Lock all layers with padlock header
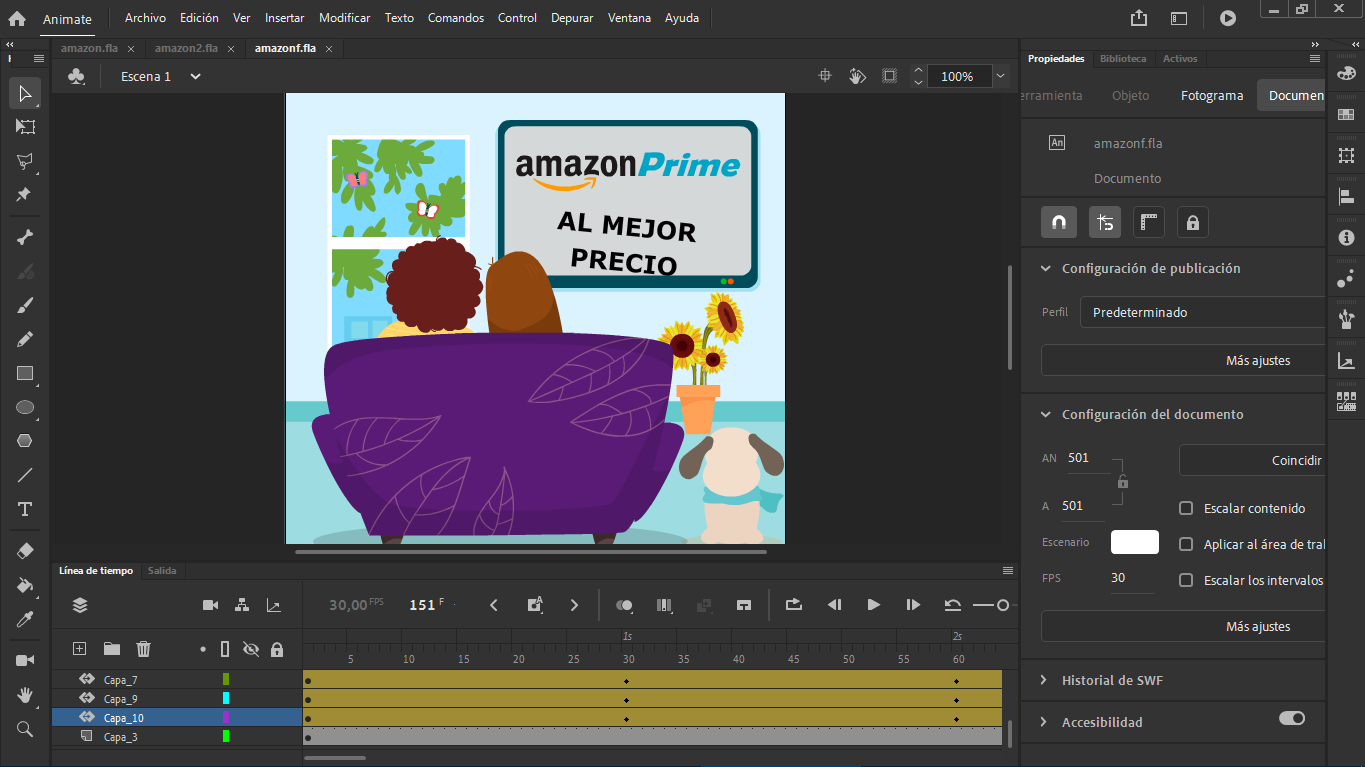1365x767 pixels. point(277,649)
